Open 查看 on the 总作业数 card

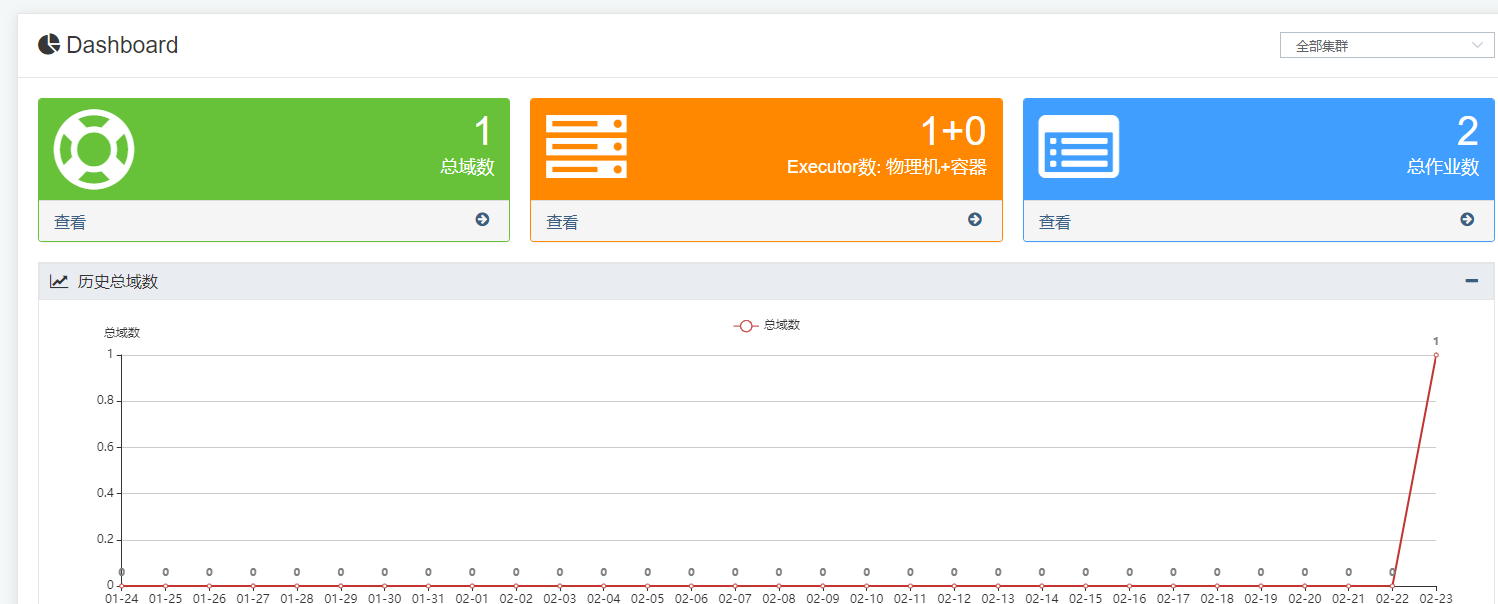pyautogui.click(x=1053, y=220)
